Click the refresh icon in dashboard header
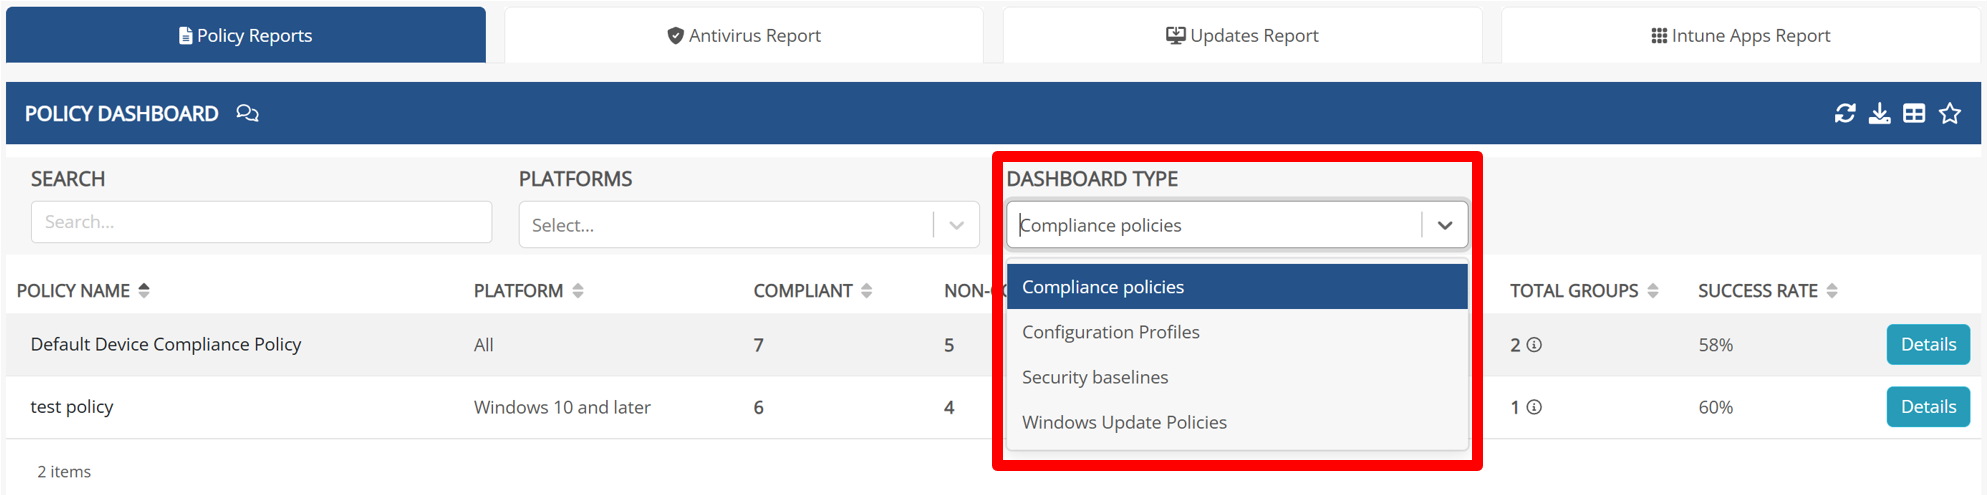This screenshot has width=1988, height=495. pos(1845,114)
